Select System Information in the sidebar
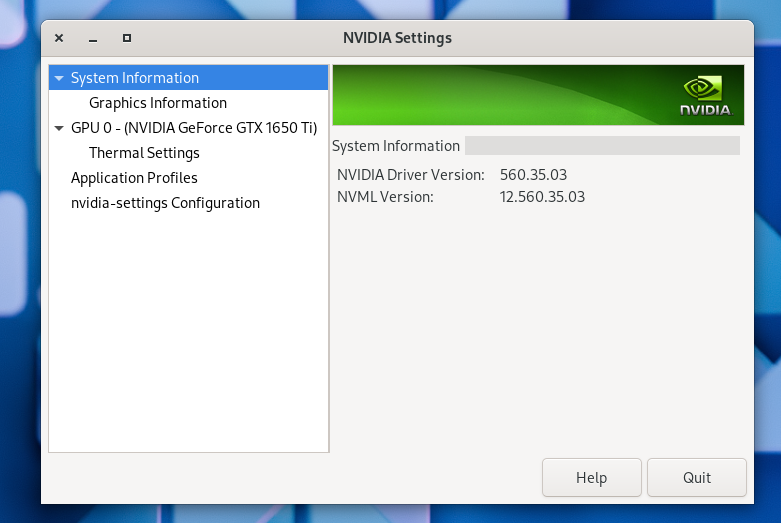This screenshot has width=781, height=523. click(134, 78)
